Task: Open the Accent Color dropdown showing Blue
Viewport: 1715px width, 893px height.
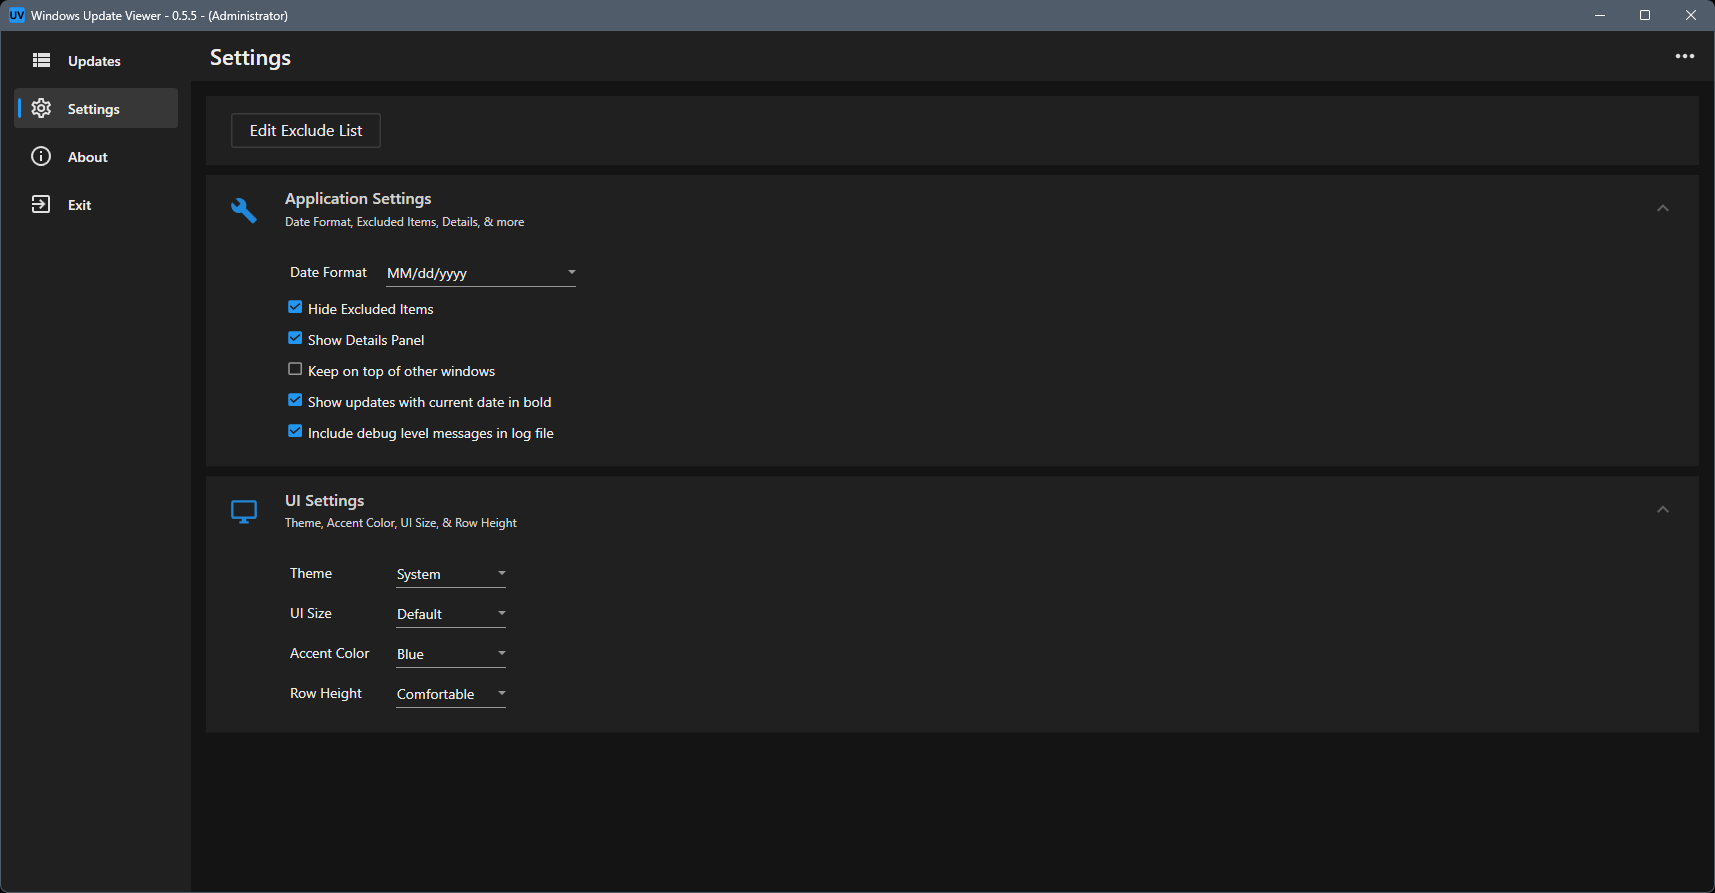Action: coord(450,654)
